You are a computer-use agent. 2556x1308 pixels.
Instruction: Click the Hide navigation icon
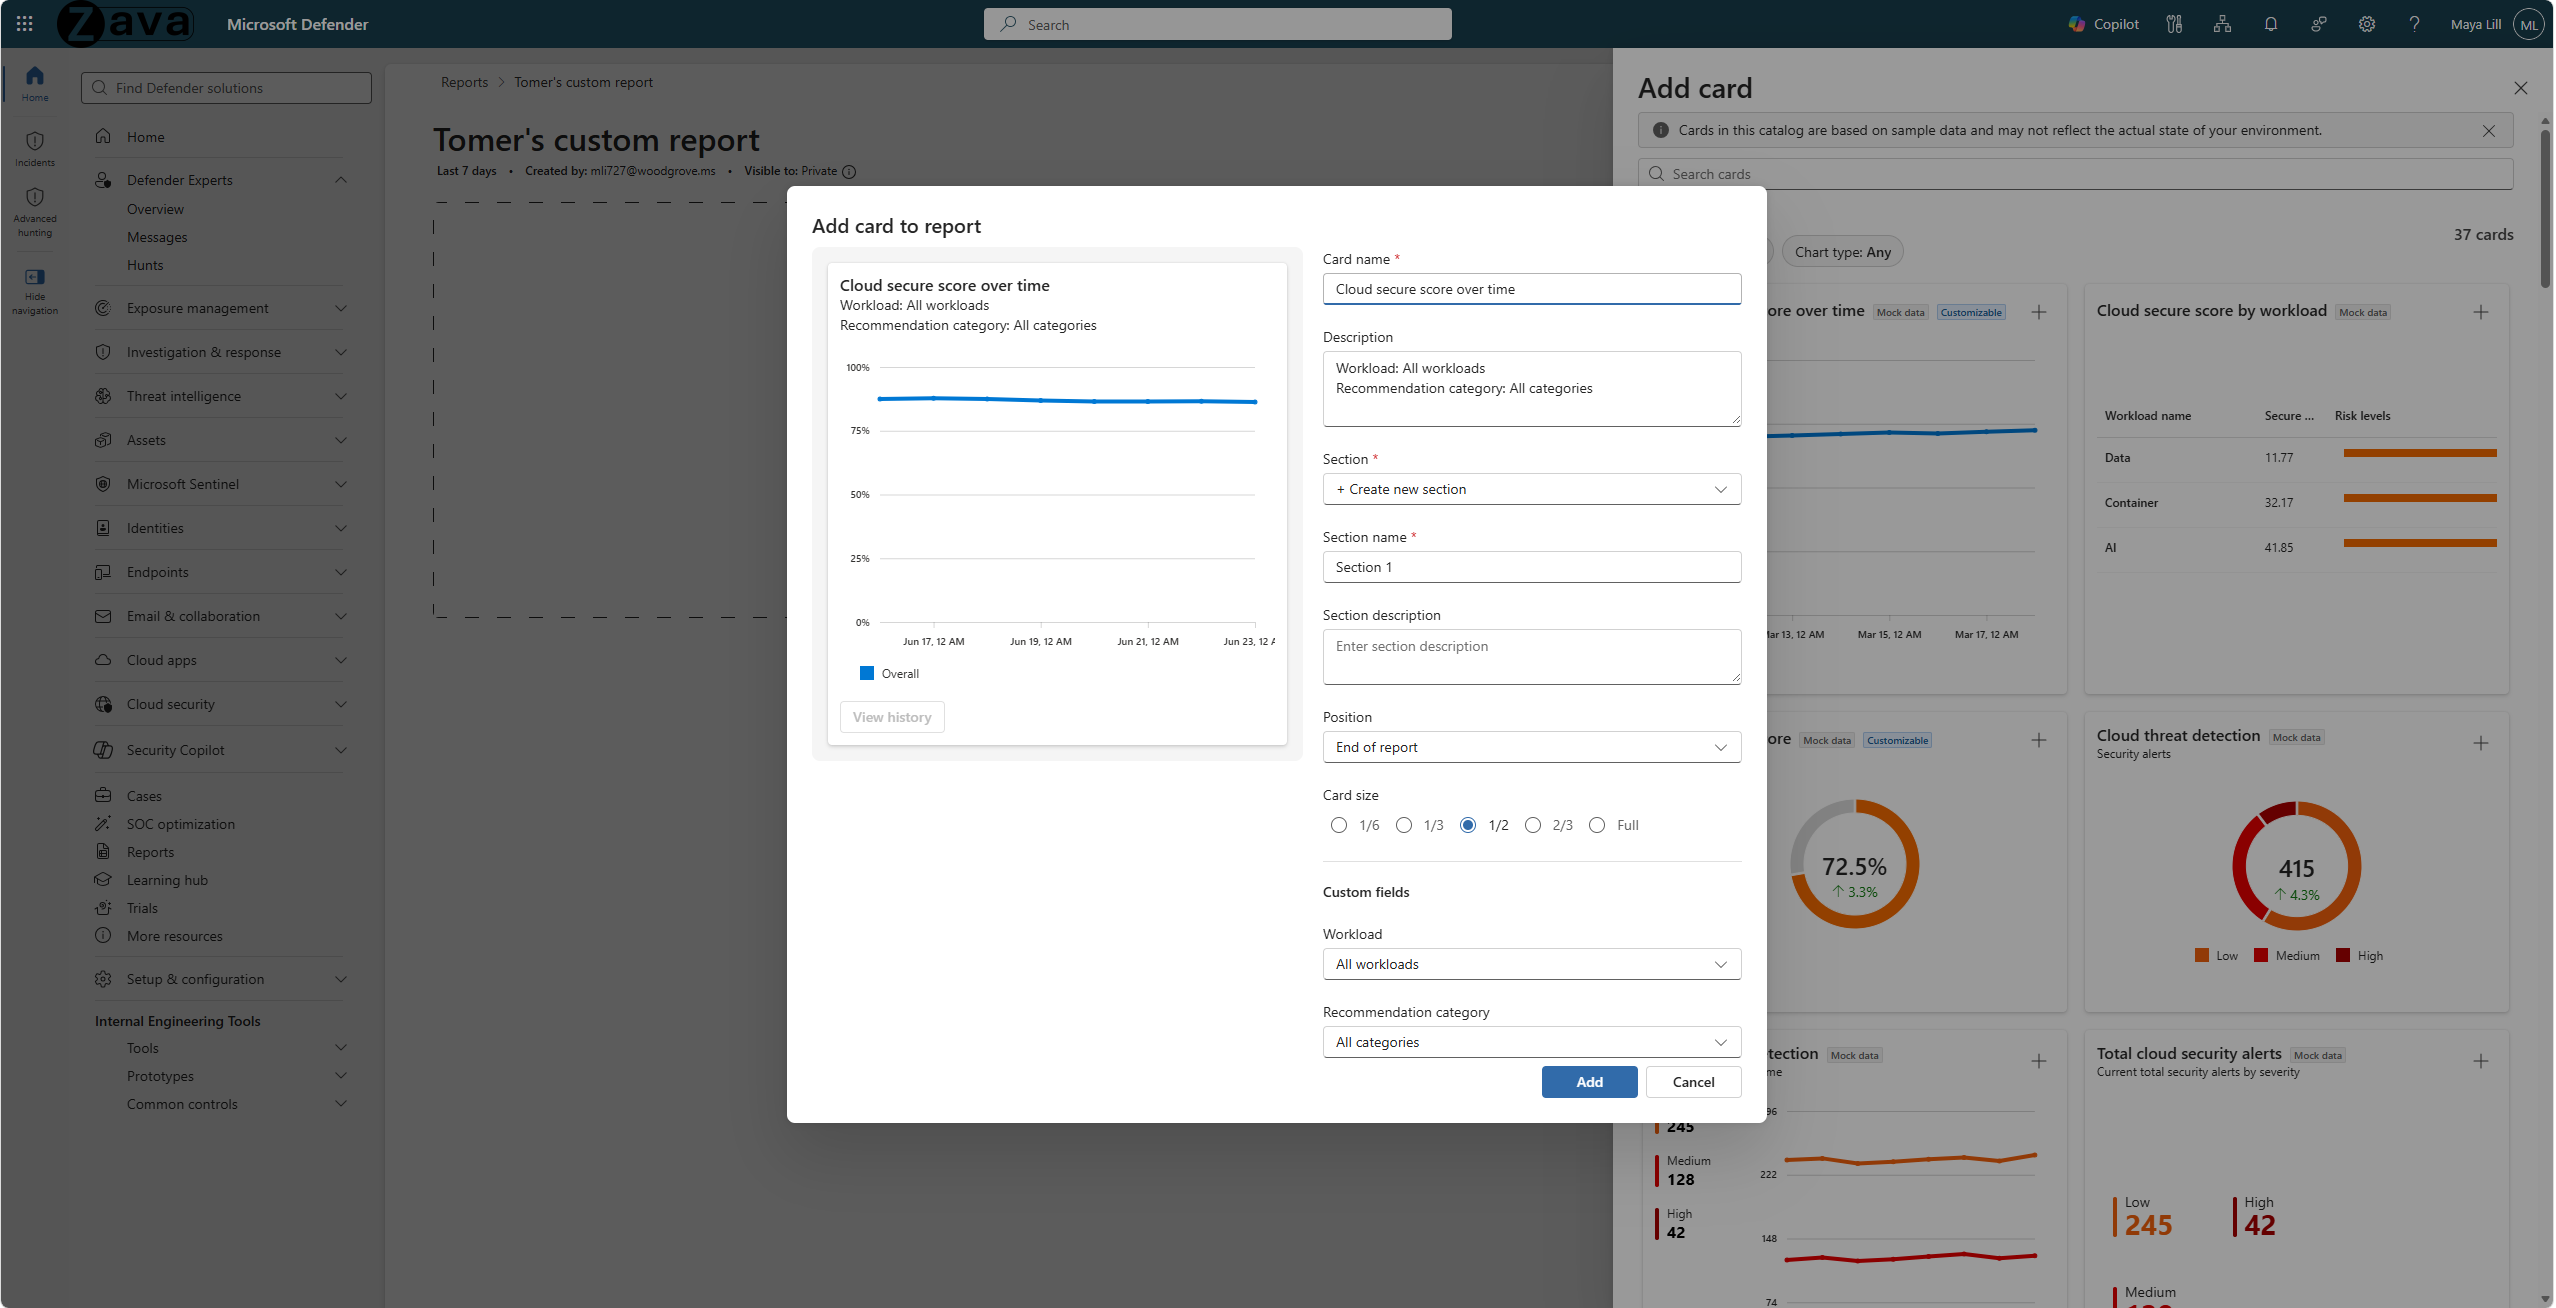(35, 277)
